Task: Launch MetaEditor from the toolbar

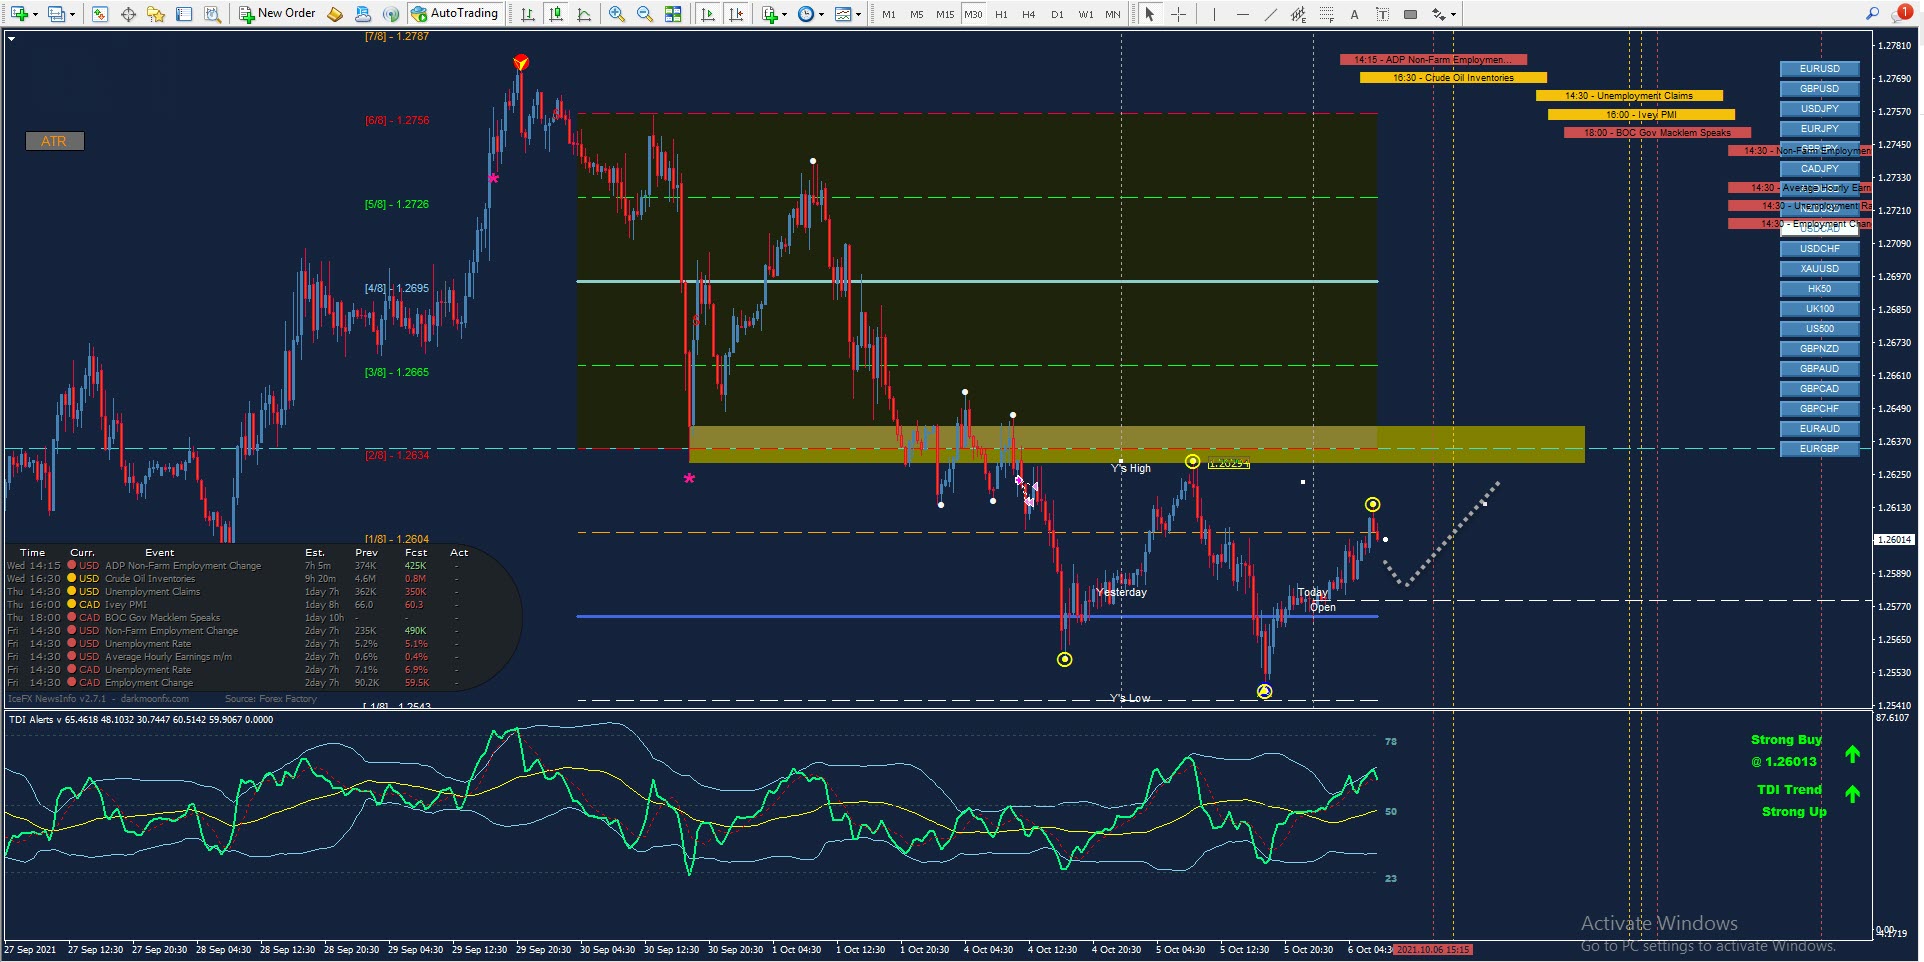Action: [x=335, y=14]
